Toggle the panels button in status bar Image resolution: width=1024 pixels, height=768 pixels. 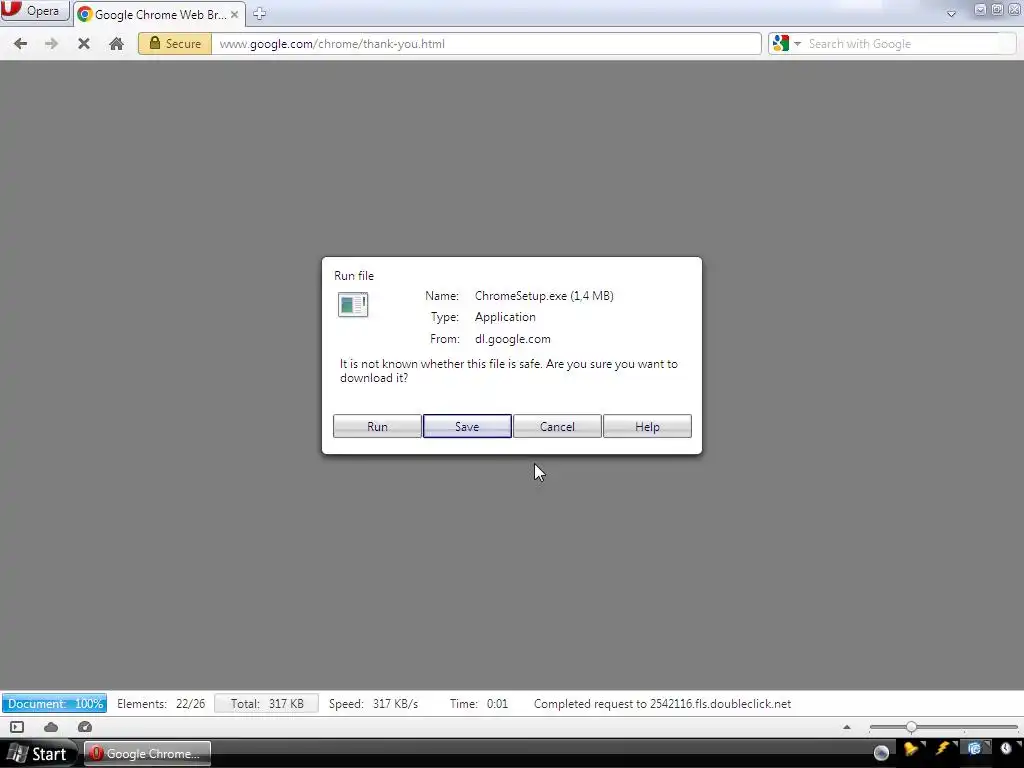(x=17, y=727)
